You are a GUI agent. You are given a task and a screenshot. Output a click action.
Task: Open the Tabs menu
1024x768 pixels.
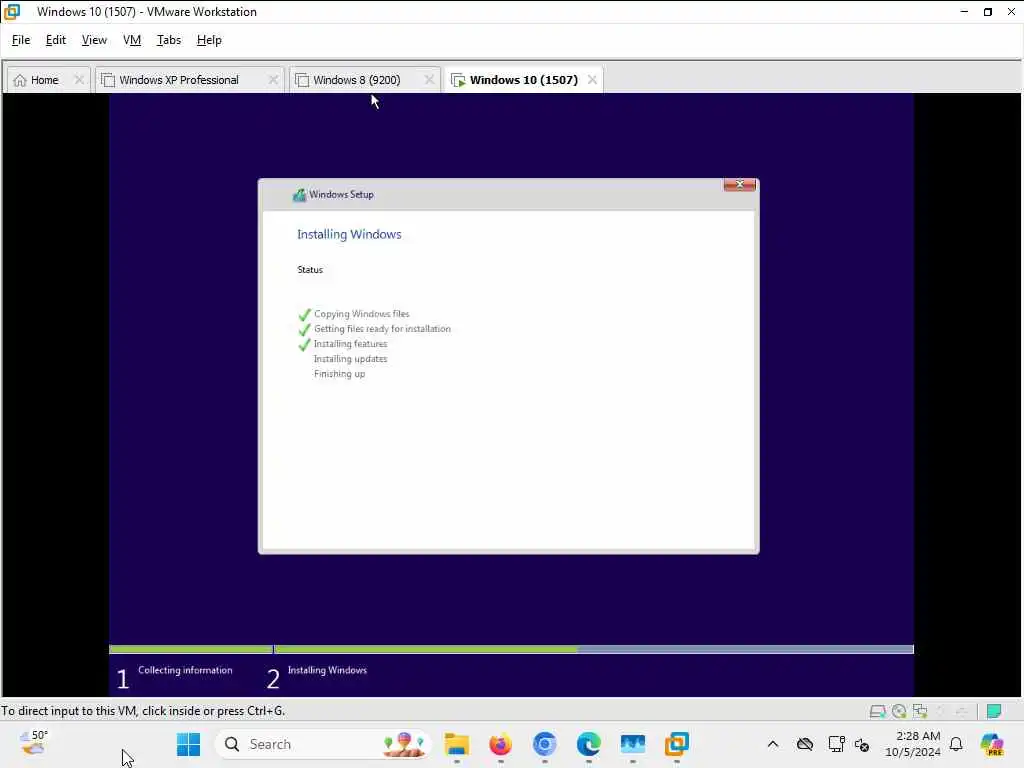click(x=168, y=40)
